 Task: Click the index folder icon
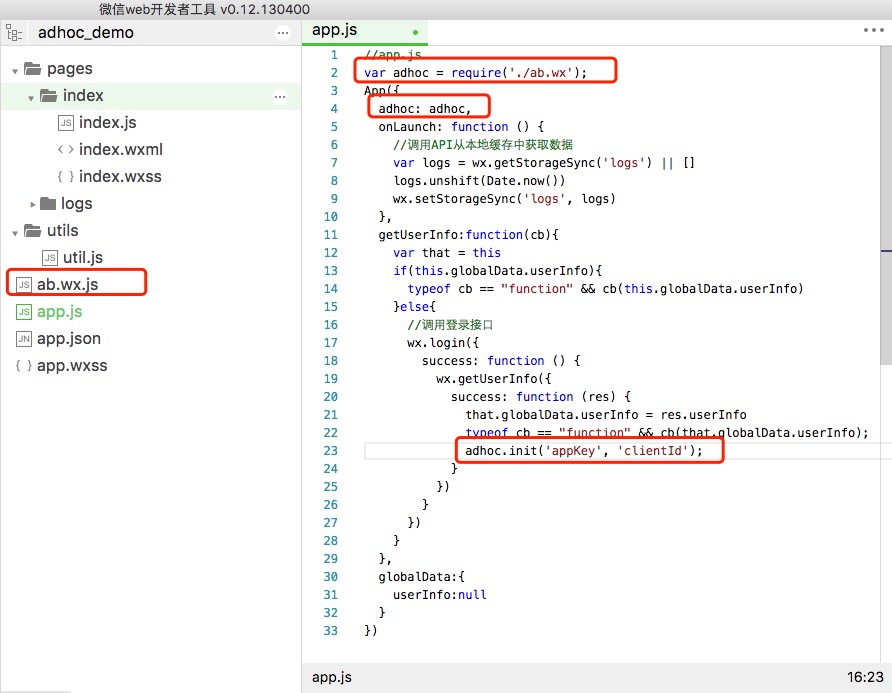click(x=48, y=96)
